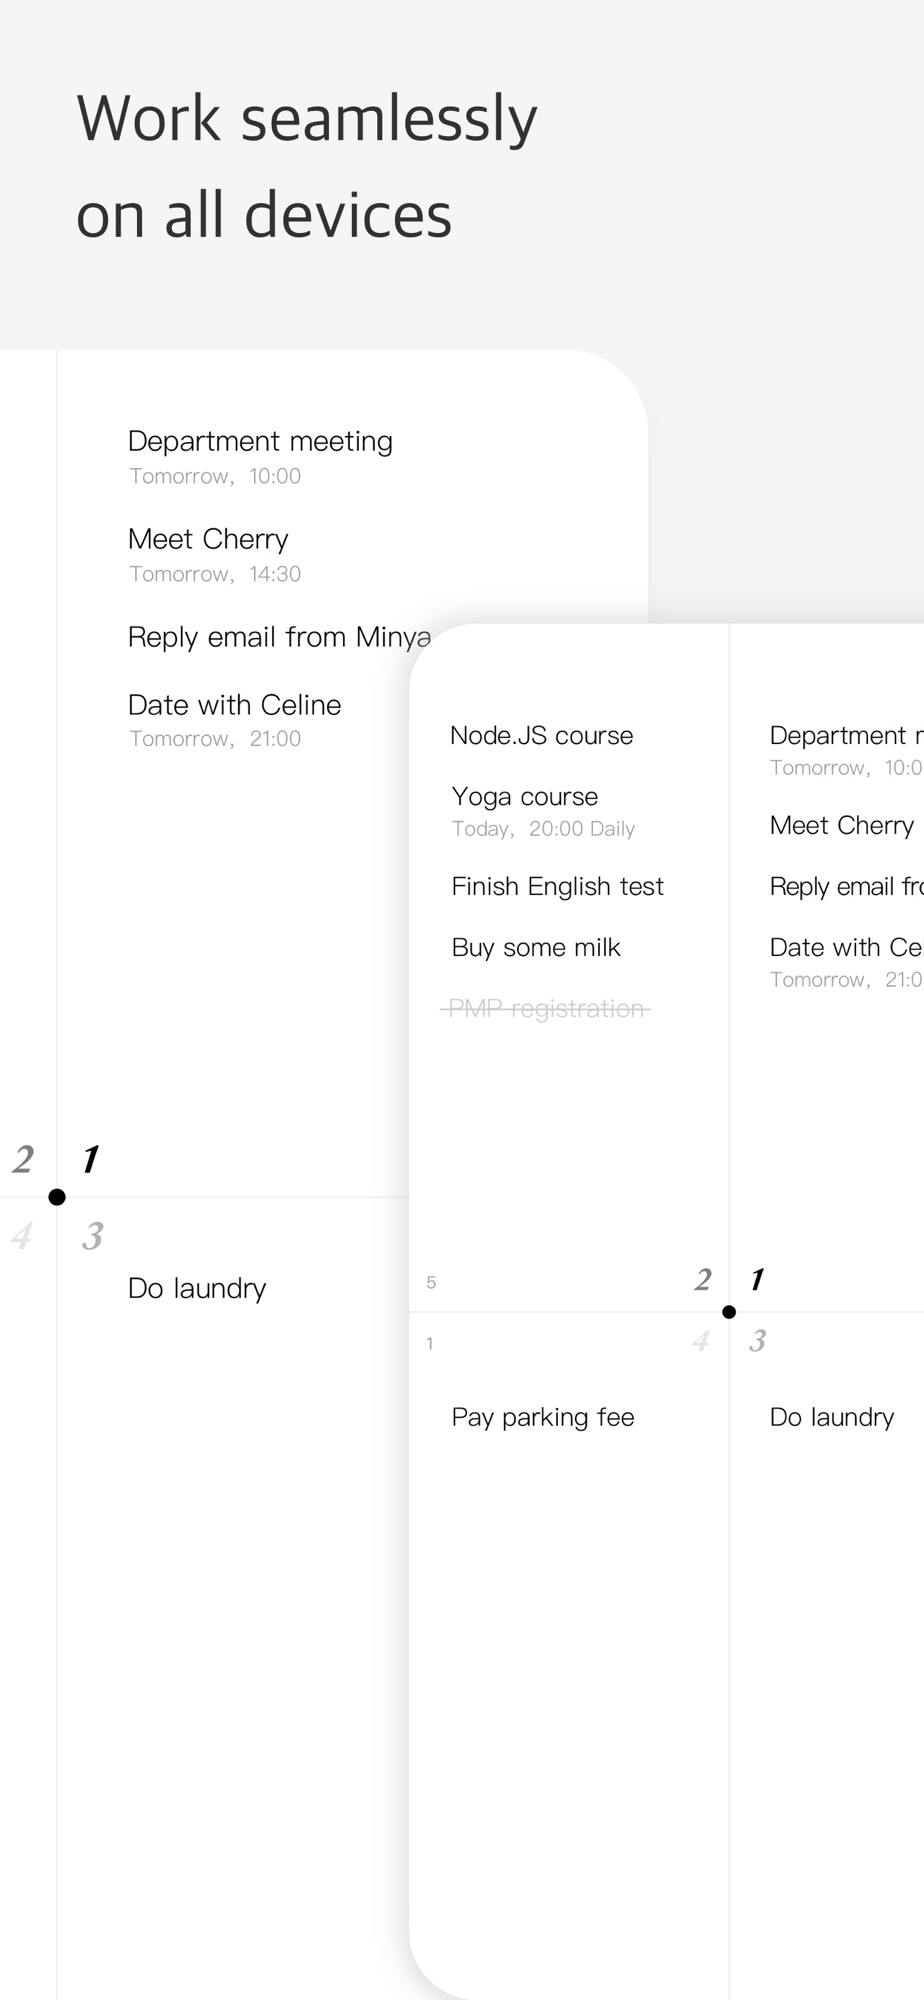Click completed PMP registration task
This screenshot has width=924, height=2000.
coord(546,1009)
